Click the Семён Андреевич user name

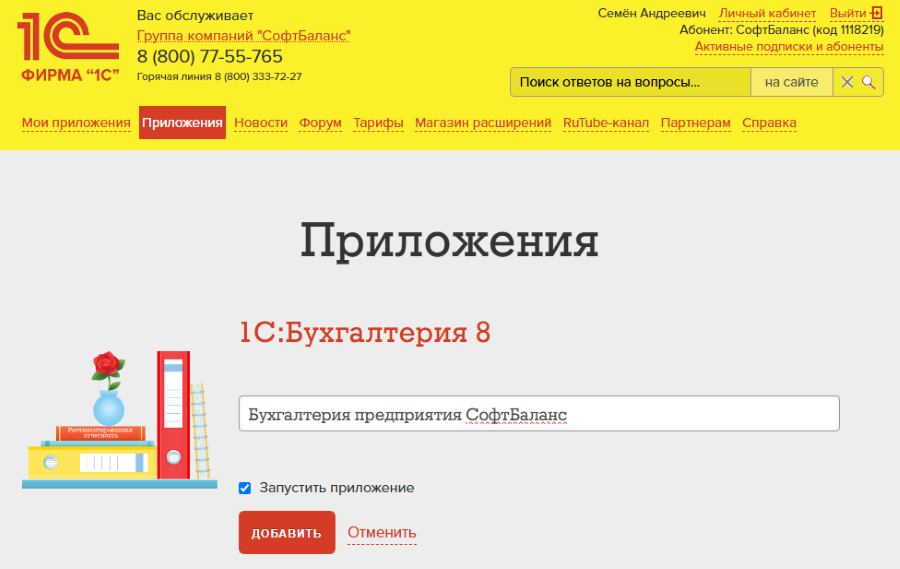click(651, 13)
